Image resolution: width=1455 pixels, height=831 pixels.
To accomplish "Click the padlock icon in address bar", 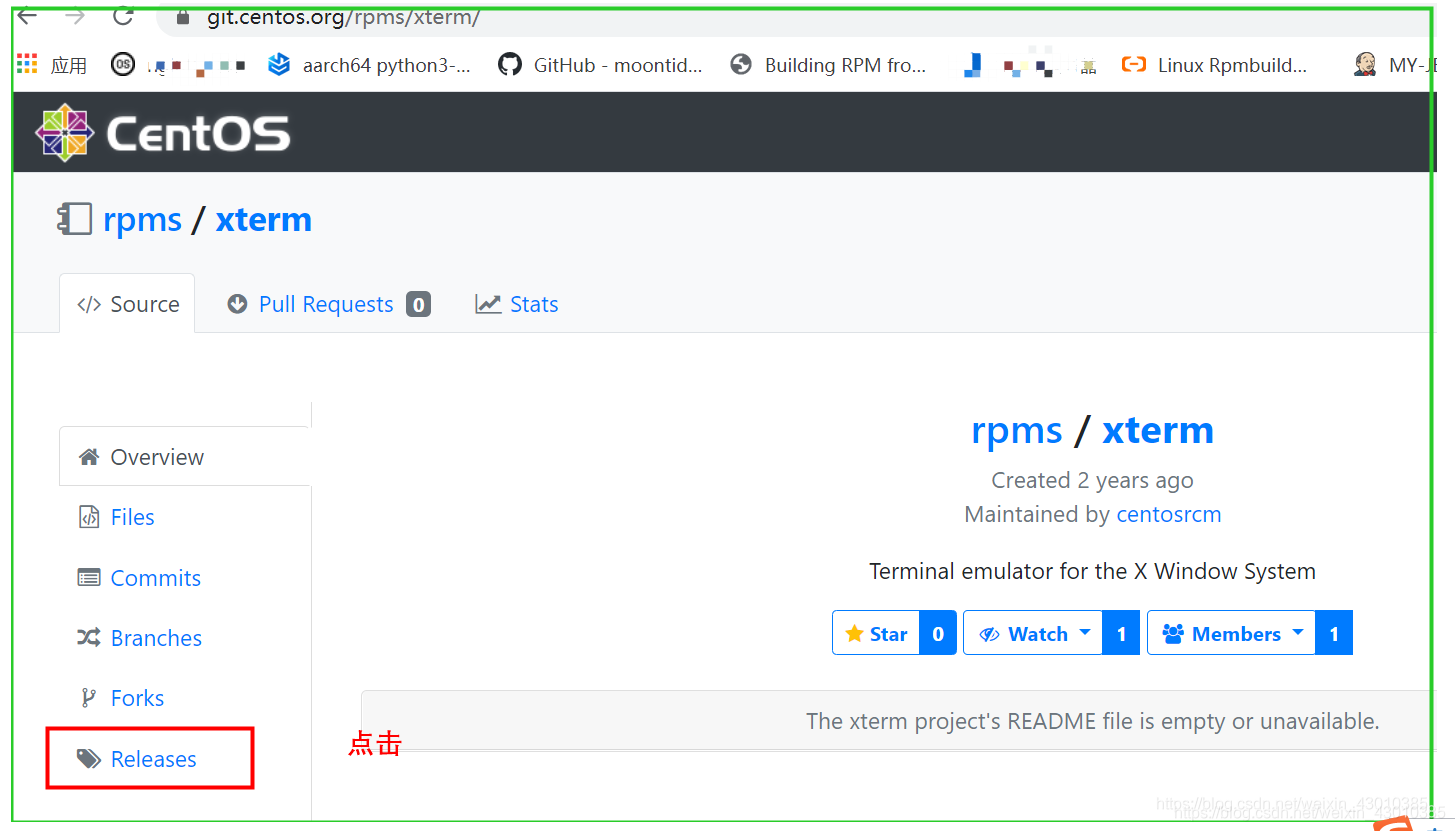I will pos(182,17).
